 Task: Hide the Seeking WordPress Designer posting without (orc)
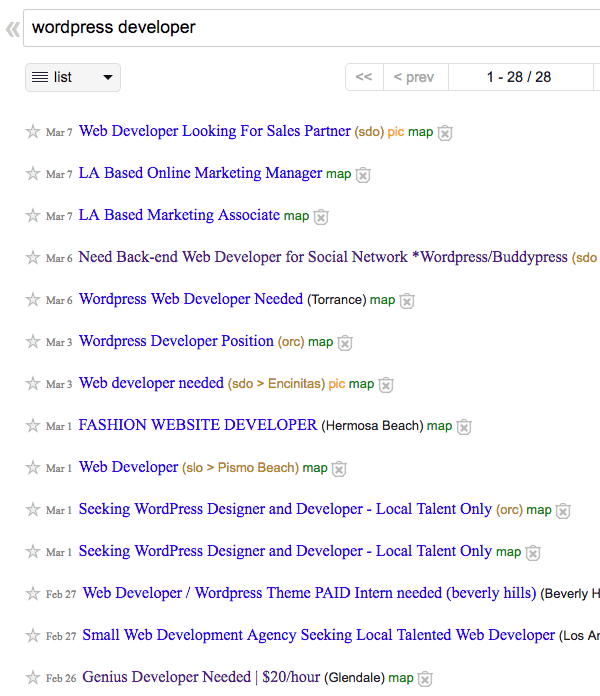coord(533,553)
